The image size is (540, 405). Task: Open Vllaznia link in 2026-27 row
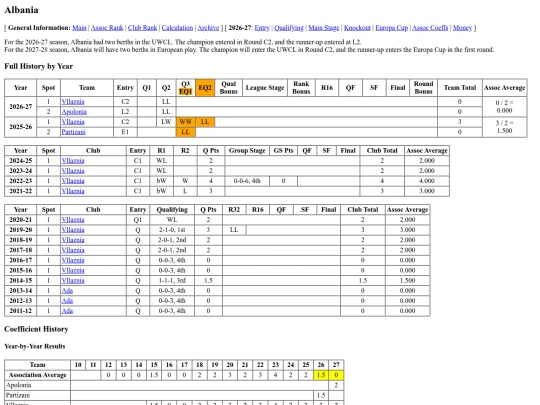[x=73, y=102]
